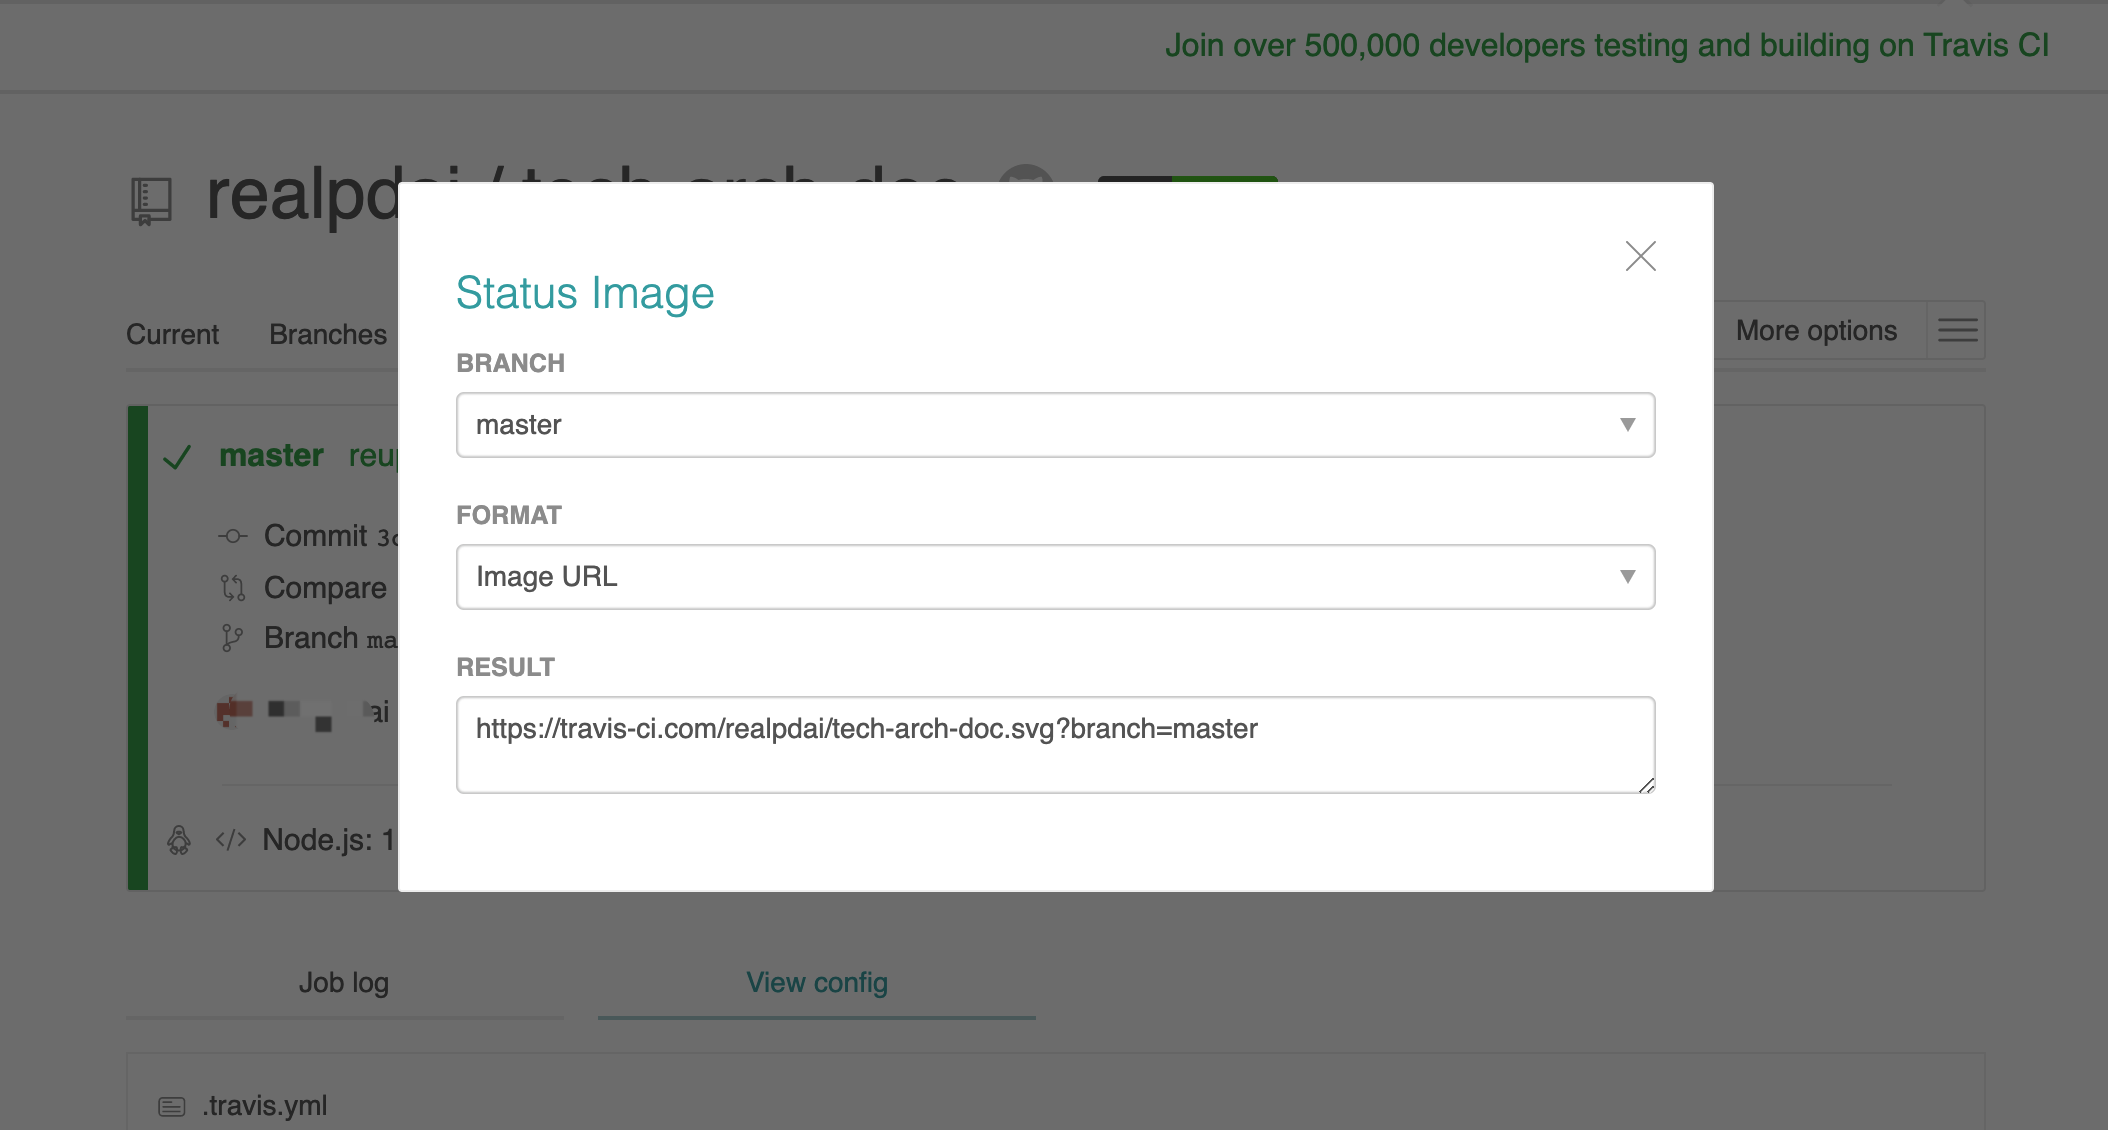The height and width of the screenshot is (1130, 2108).
Task: Click the branch icon beside Branch
Action: [x=232, y=638]
